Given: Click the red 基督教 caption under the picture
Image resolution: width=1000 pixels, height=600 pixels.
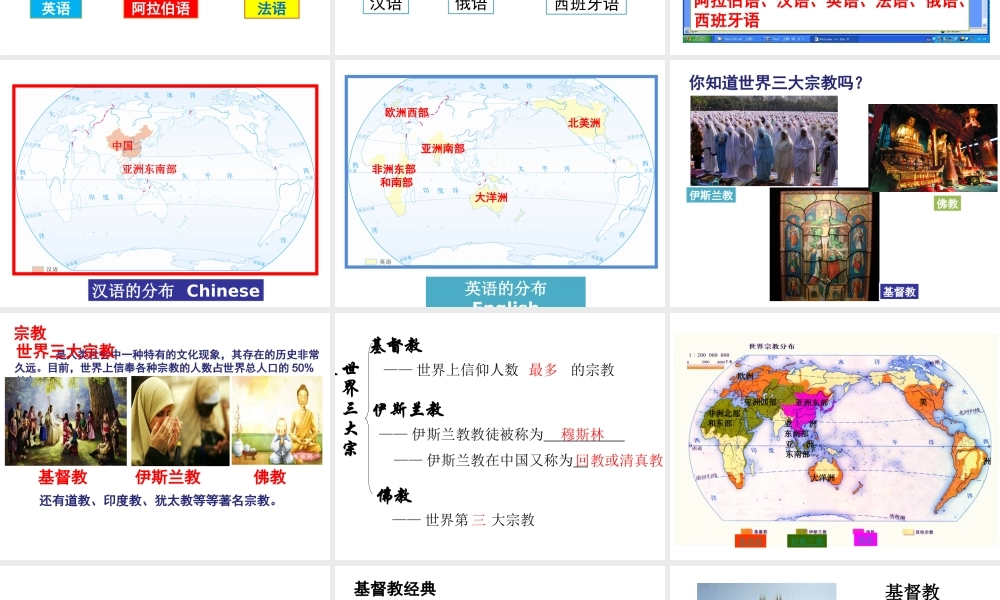Looking at the screenshot, I should coord(62,477).
